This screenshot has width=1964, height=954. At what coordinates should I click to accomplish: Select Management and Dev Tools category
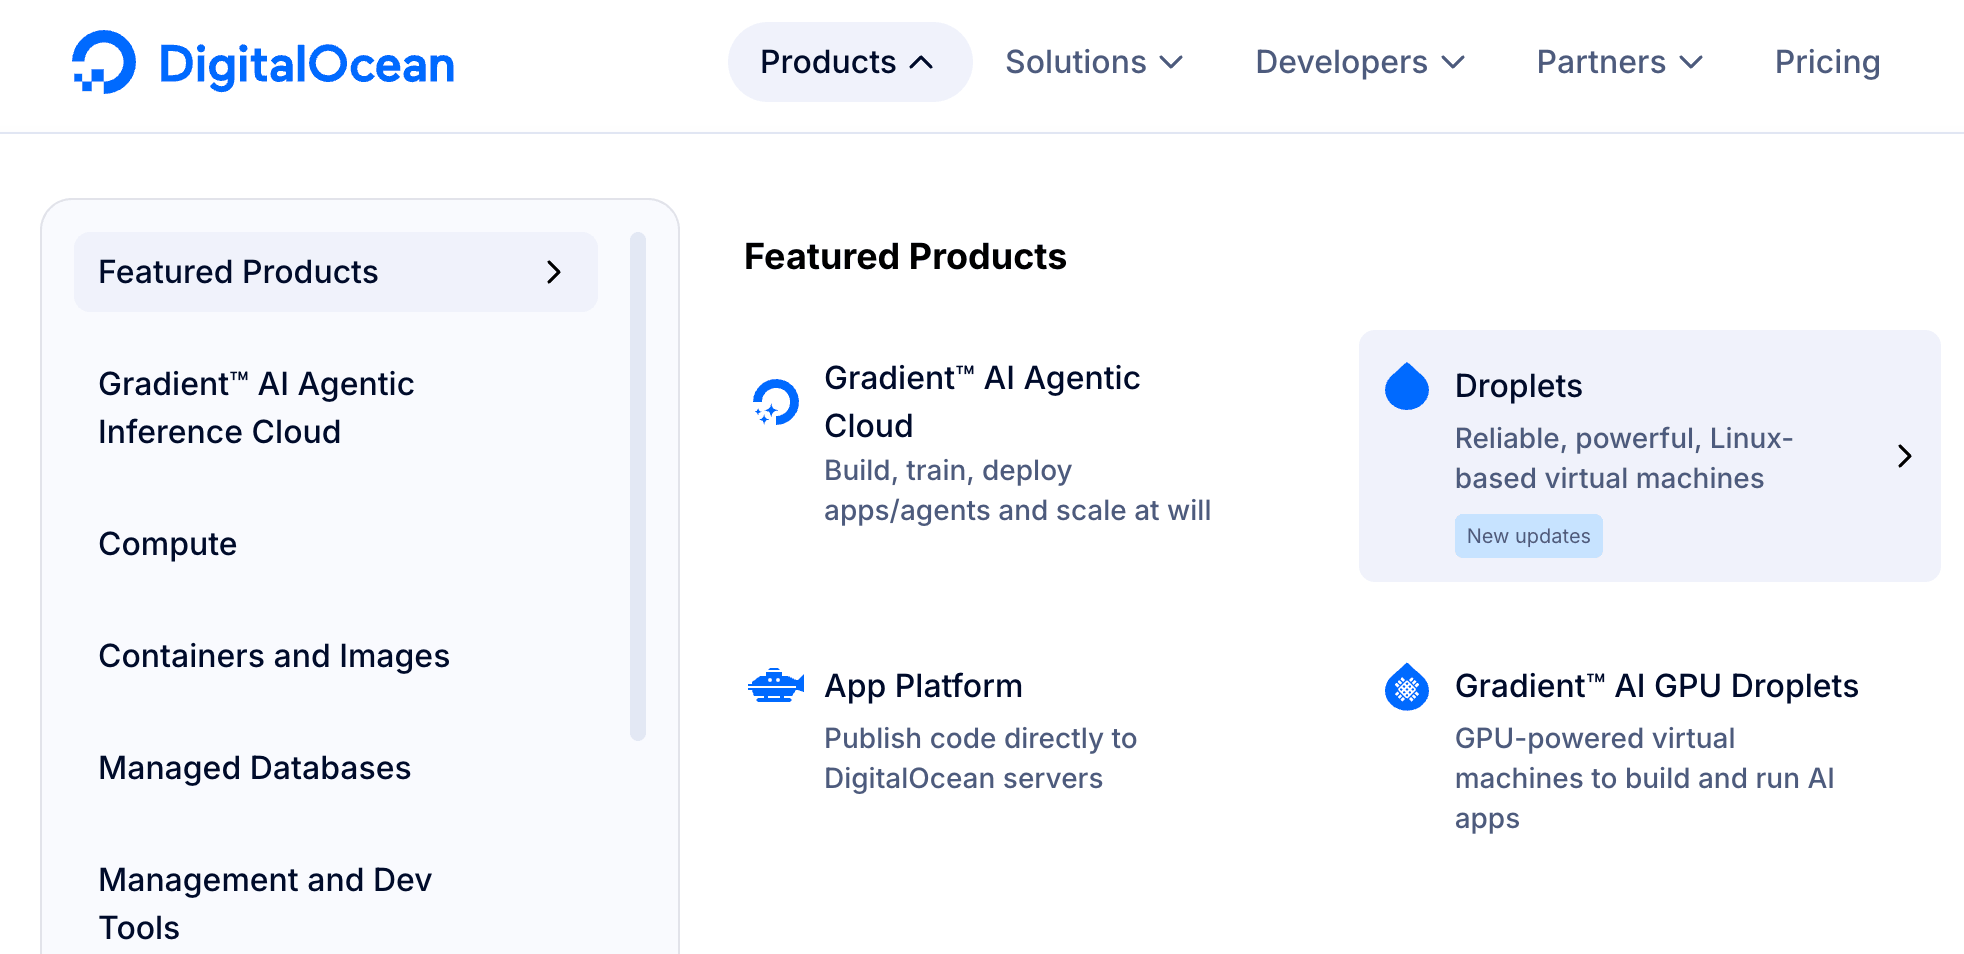(265, 904)
